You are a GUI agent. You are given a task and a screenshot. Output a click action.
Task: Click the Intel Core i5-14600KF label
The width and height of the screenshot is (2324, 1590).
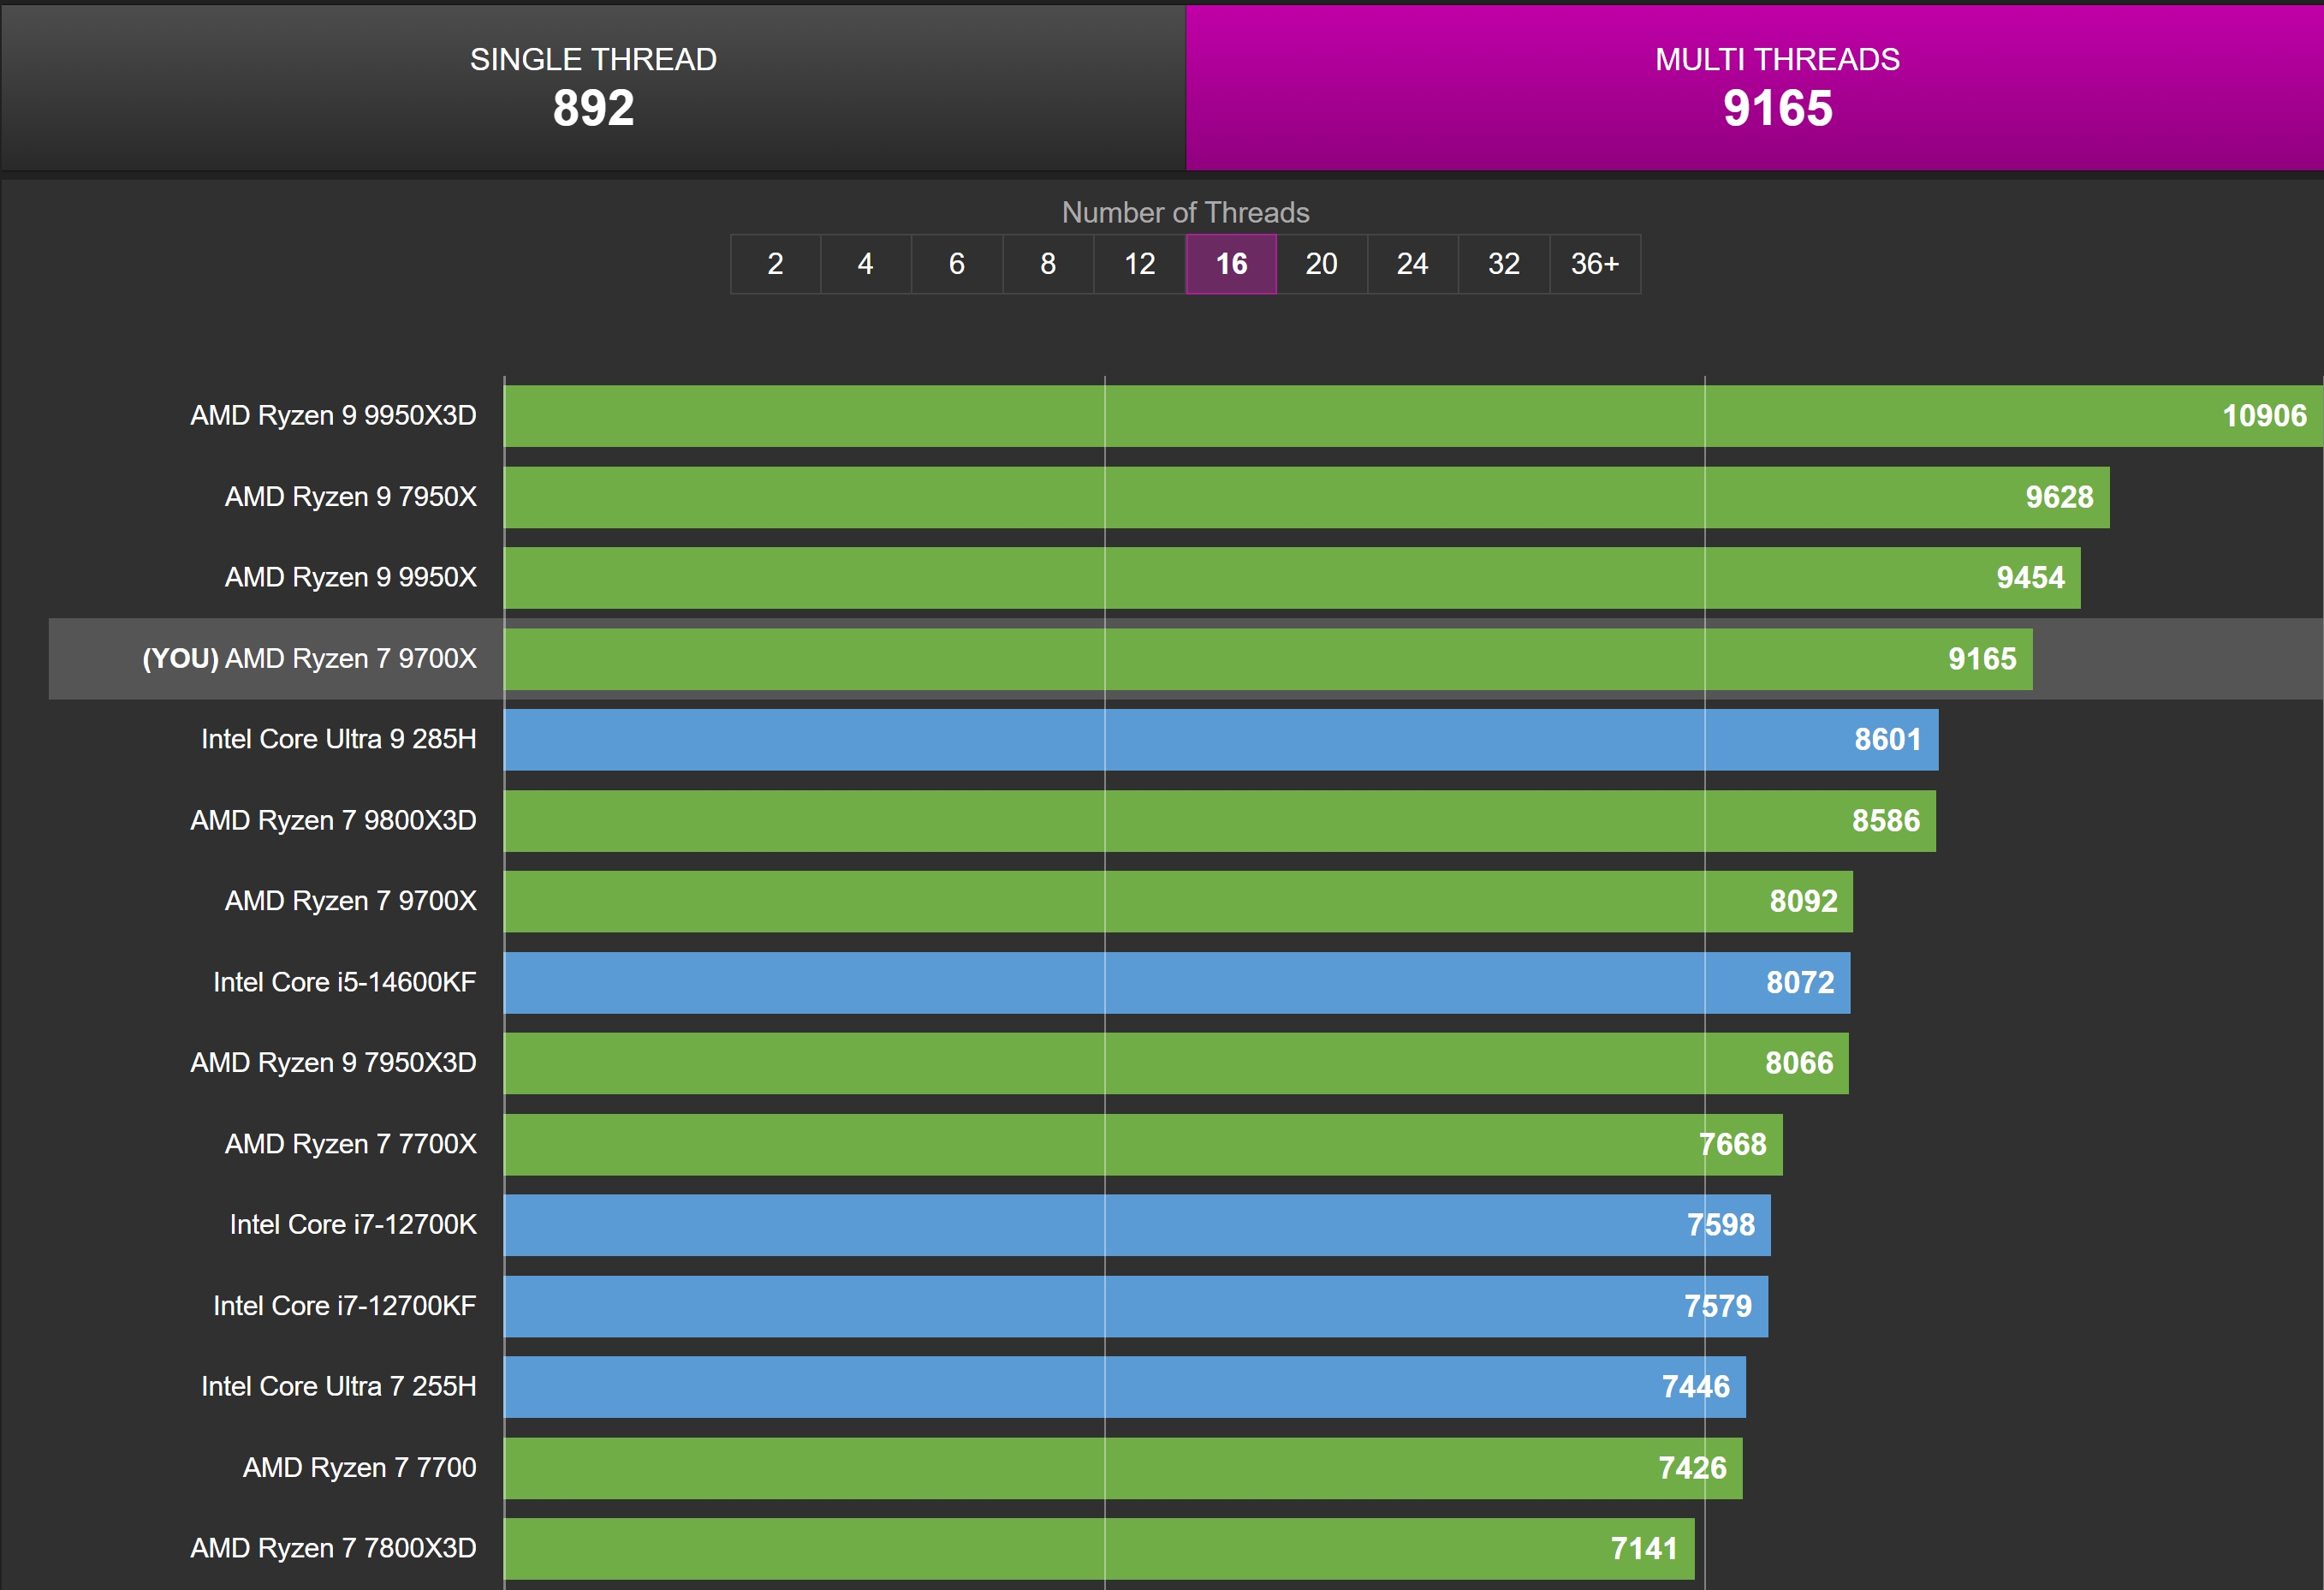(344, 982)
